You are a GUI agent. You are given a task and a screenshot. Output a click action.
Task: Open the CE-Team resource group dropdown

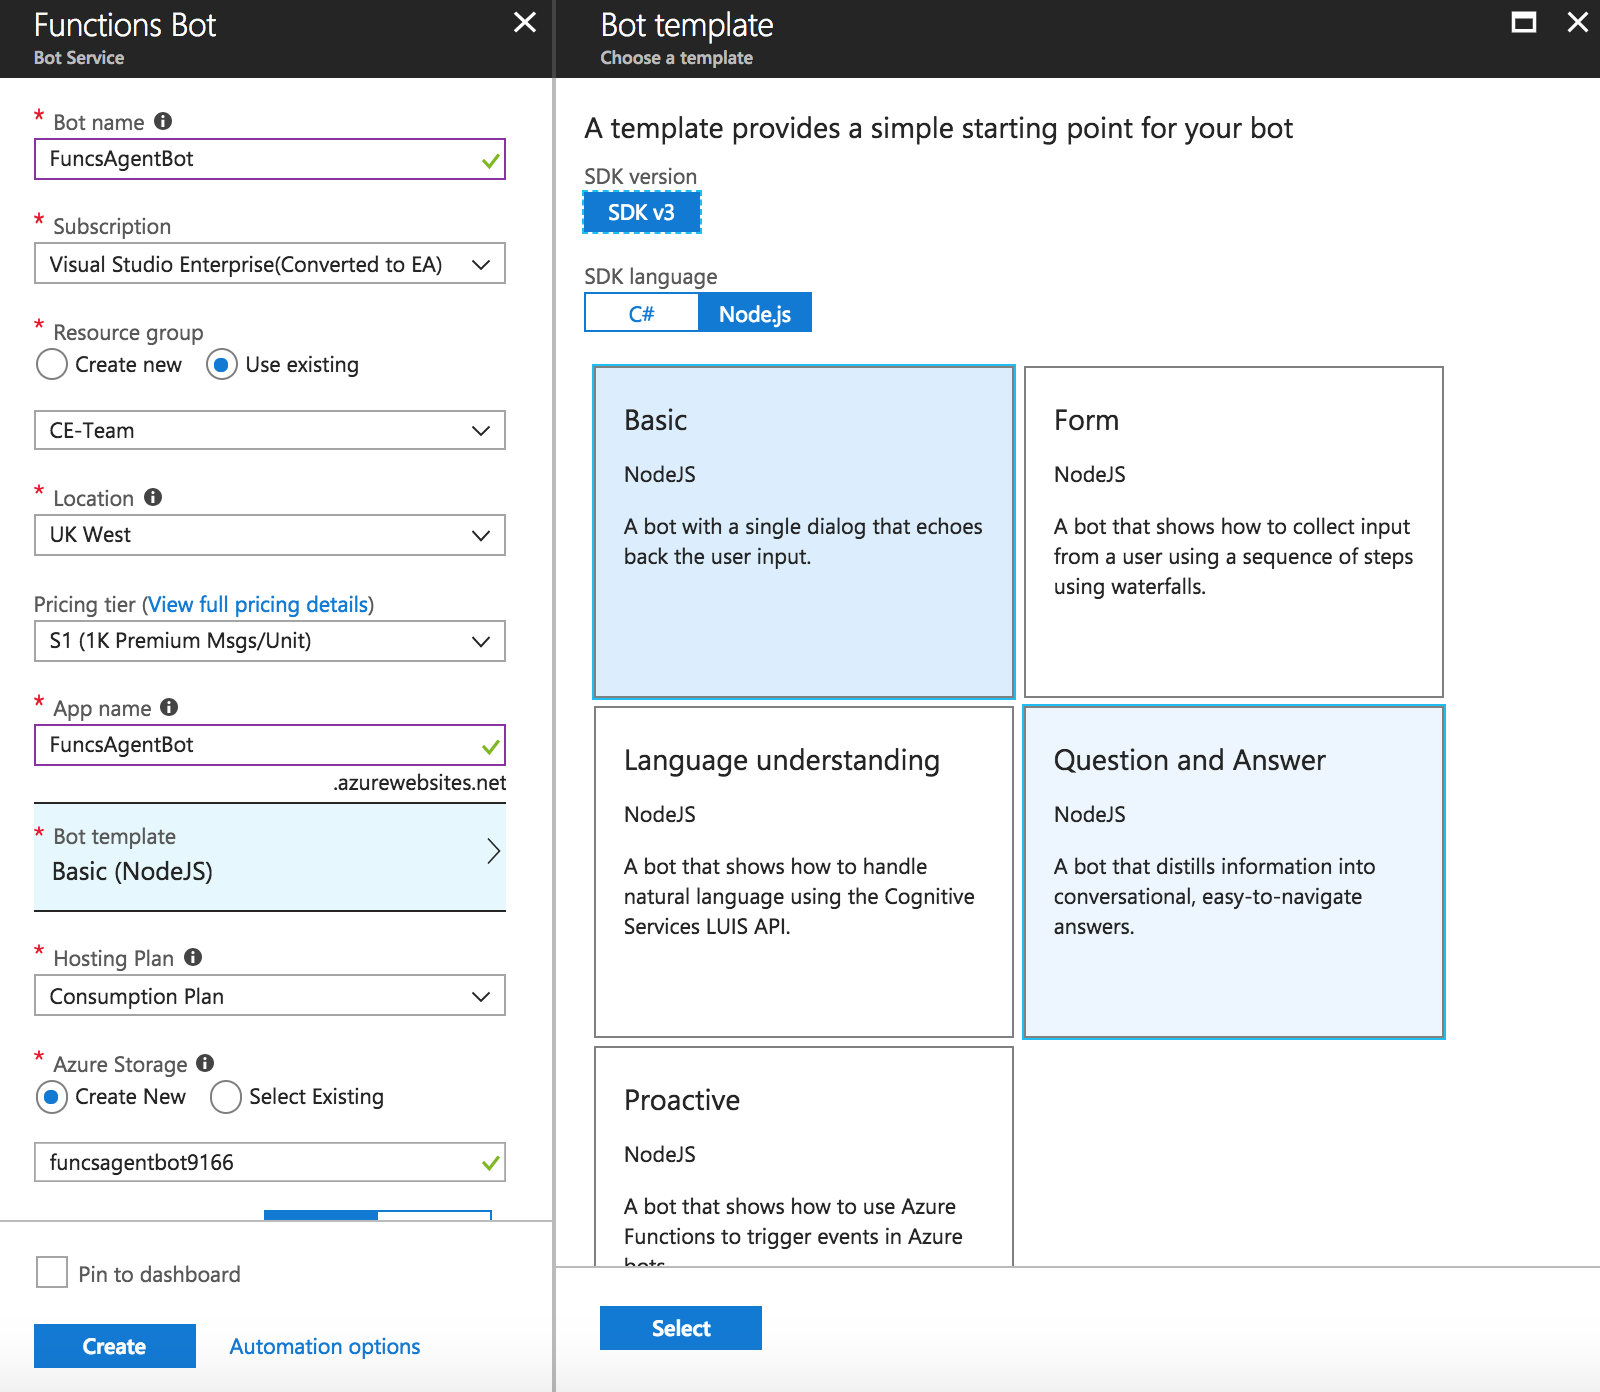[x=270, y=430]
